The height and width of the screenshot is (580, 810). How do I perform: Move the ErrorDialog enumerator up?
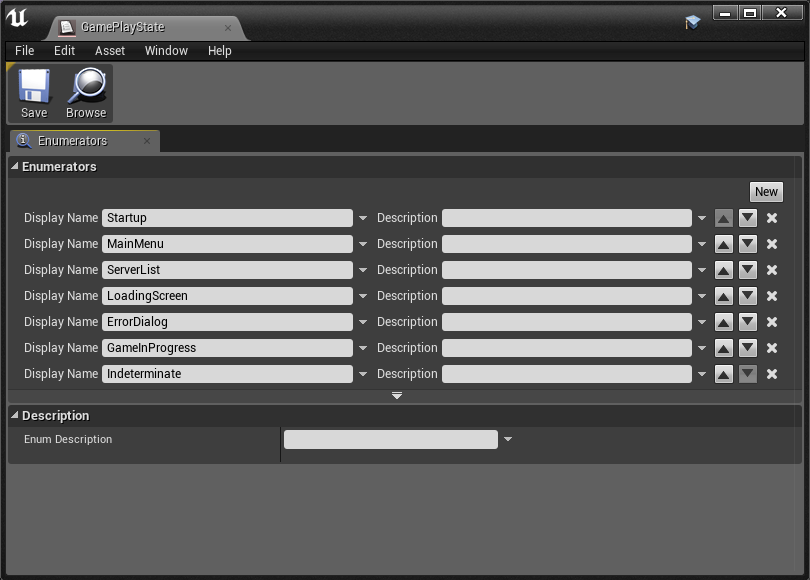click(724, 322)
